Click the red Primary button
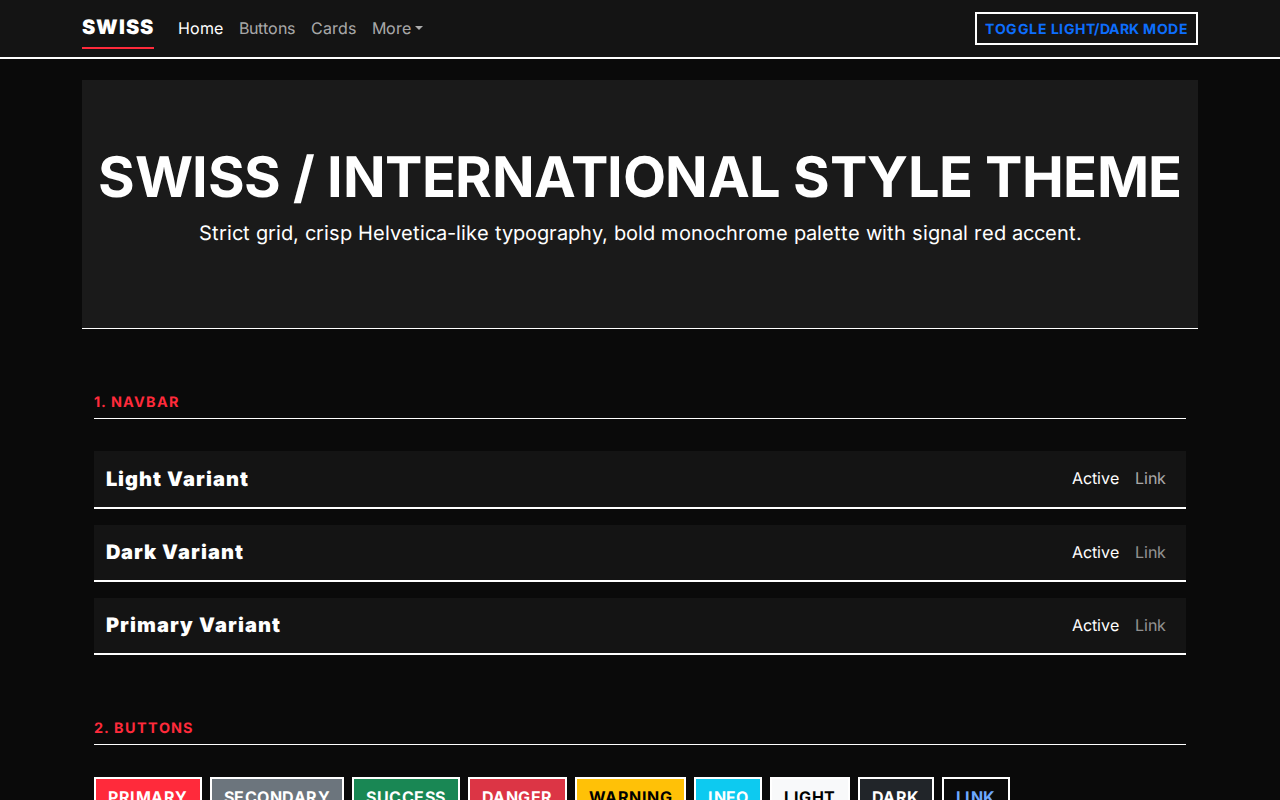 click(148, 789)
